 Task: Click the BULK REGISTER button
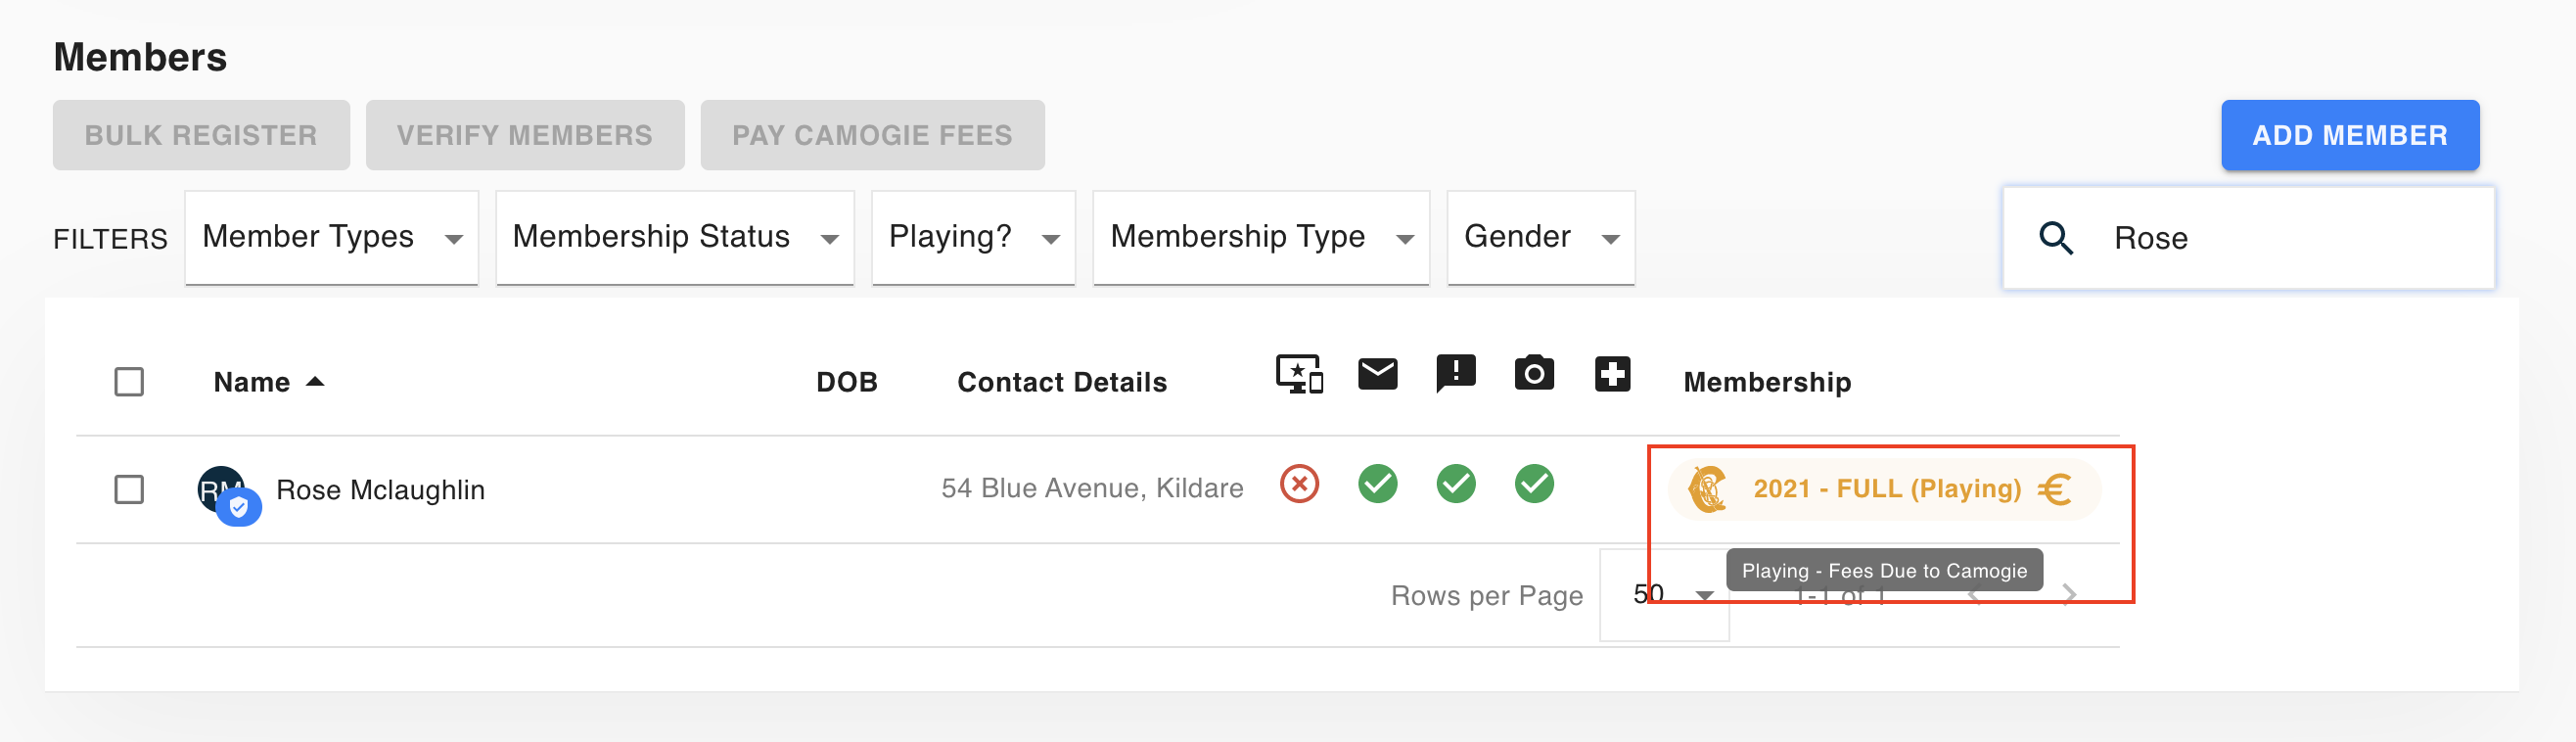[x=201, y=135]
